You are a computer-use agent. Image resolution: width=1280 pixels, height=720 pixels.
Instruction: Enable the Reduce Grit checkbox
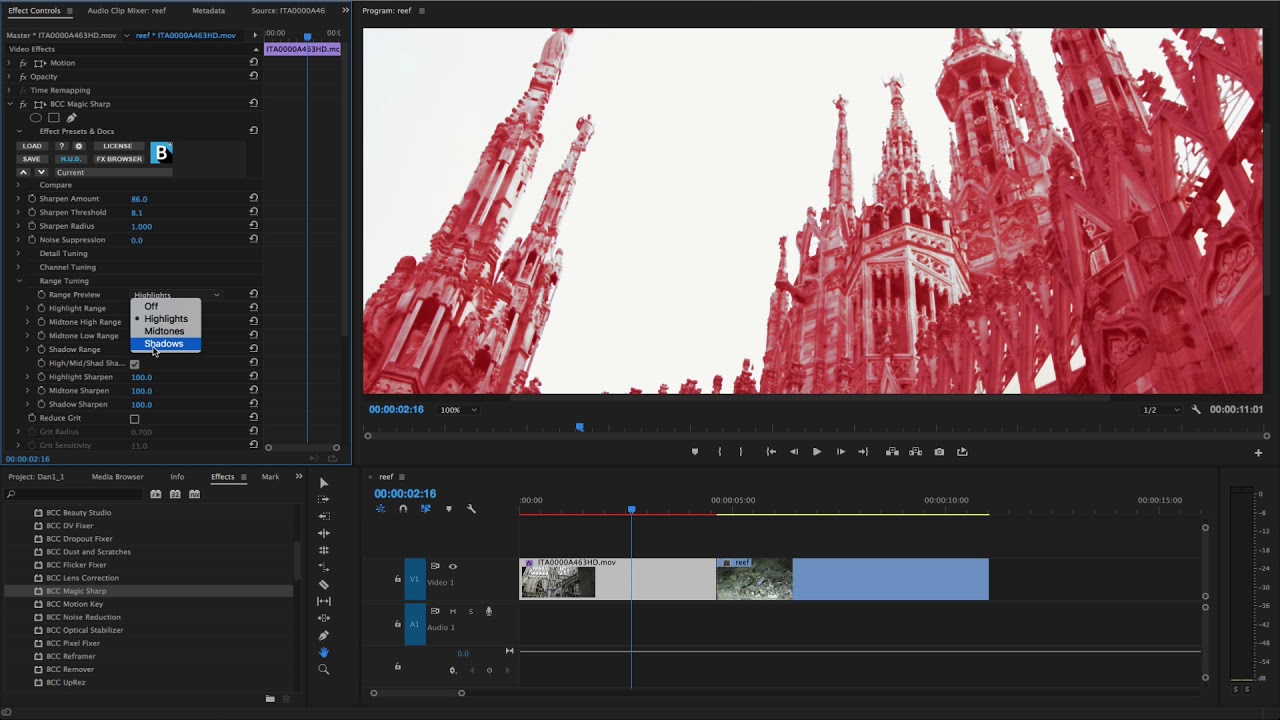pyautogui.click(x=134, y=419)
